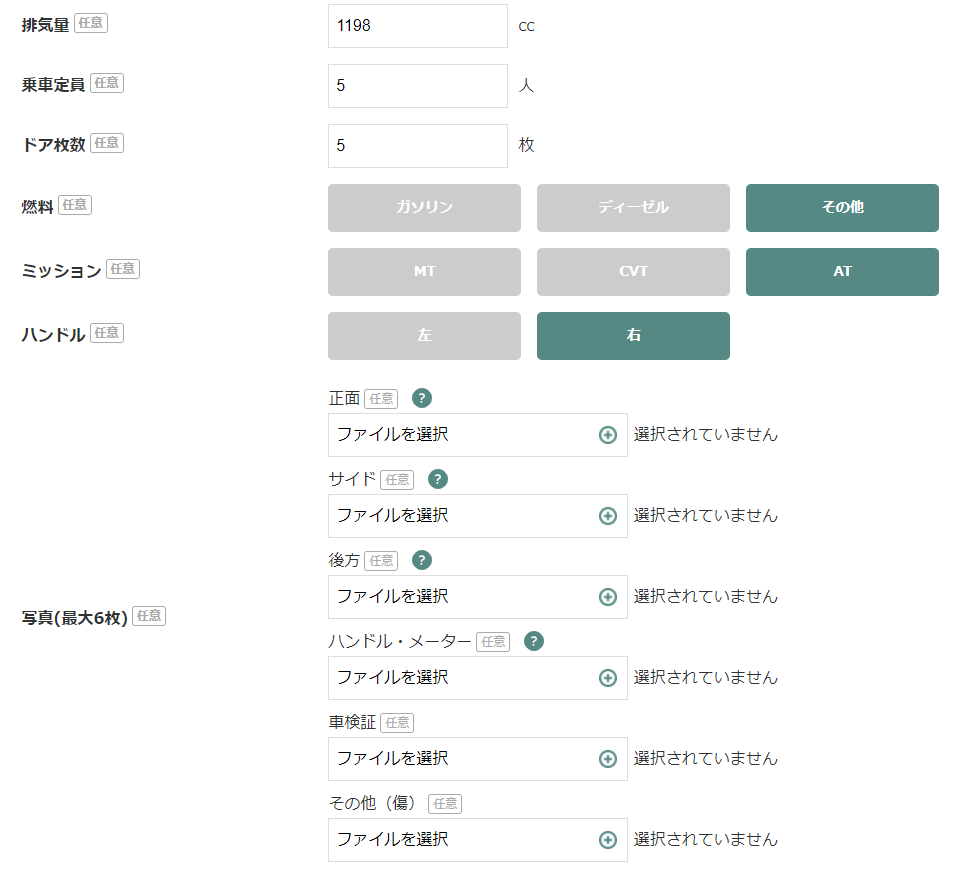Open help icon next to 正面 label
Image resolution: width=969 pixels, height=875 pixels.
pos(421,398)
